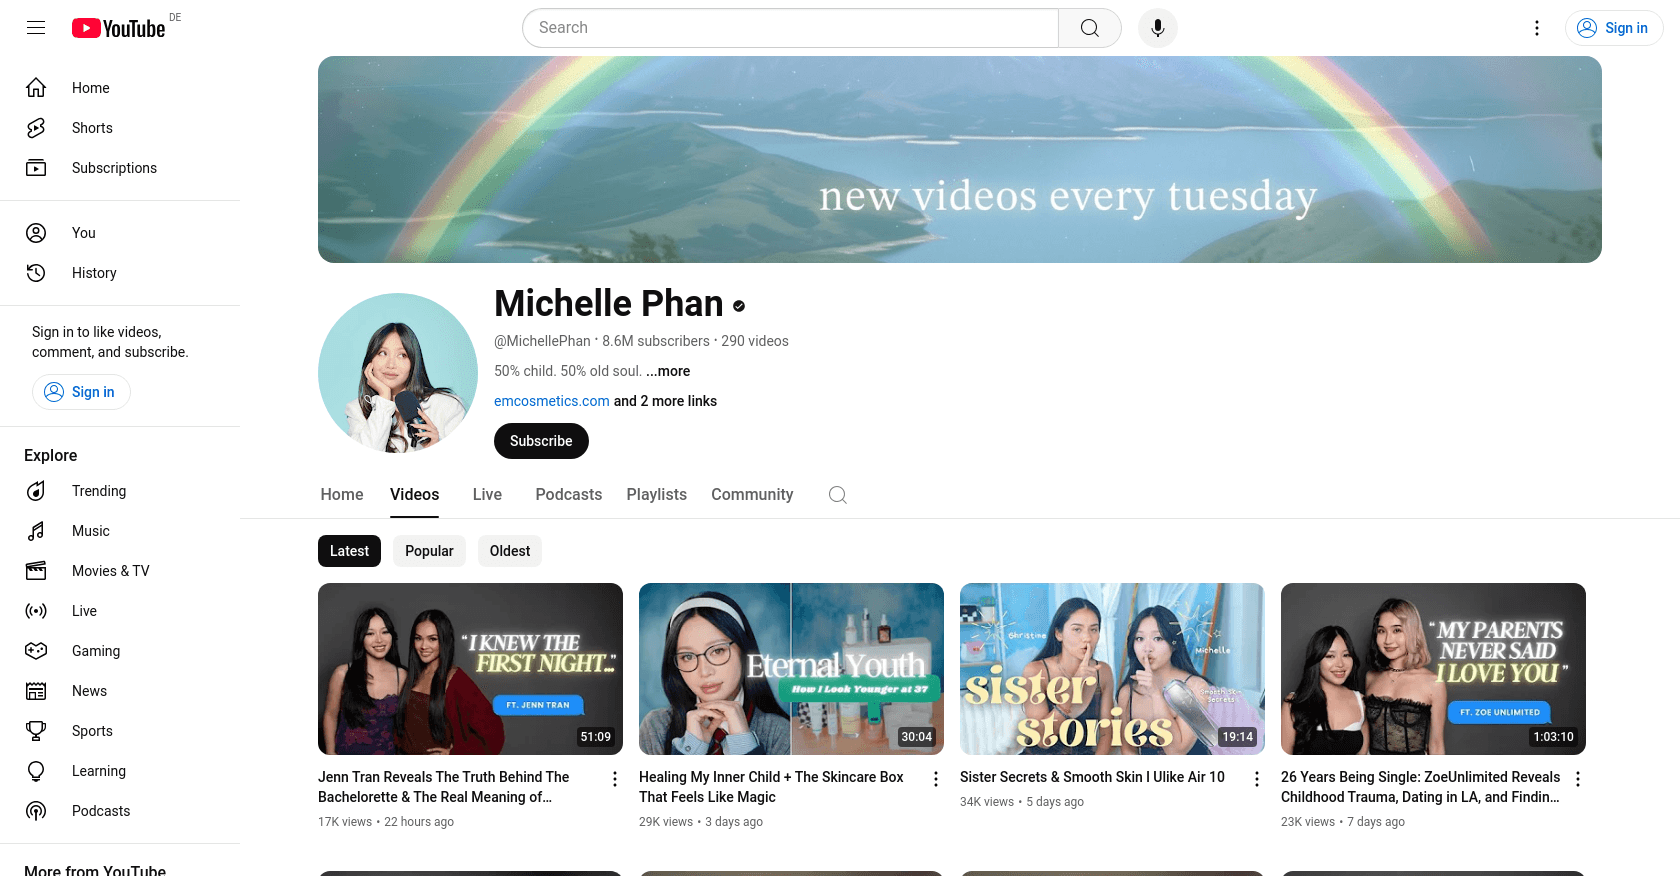Open the hamburger guide menu
1680x876 pixels.
[36, 28]
